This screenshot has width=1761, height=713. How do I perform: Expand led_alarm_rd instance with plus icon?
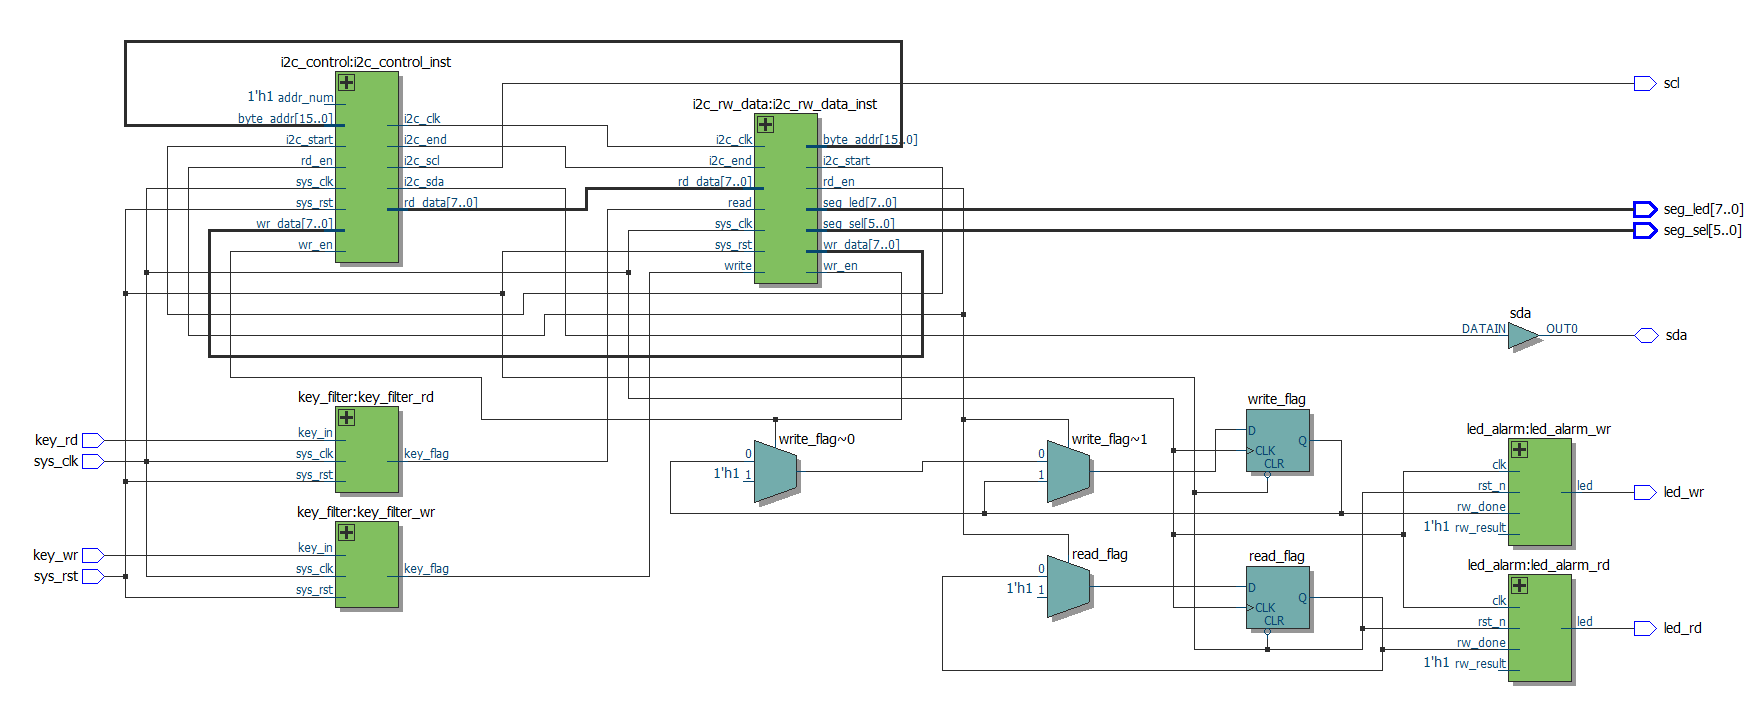tap(1519, 585)
